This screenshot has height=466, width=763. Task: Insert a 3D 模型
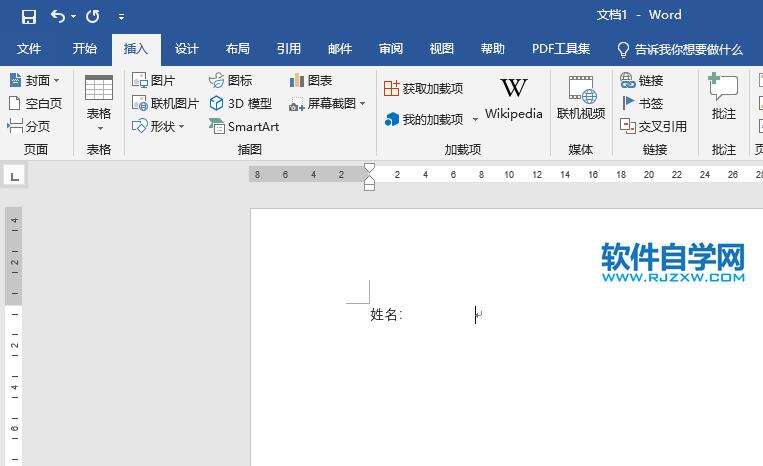coord(240,103)
